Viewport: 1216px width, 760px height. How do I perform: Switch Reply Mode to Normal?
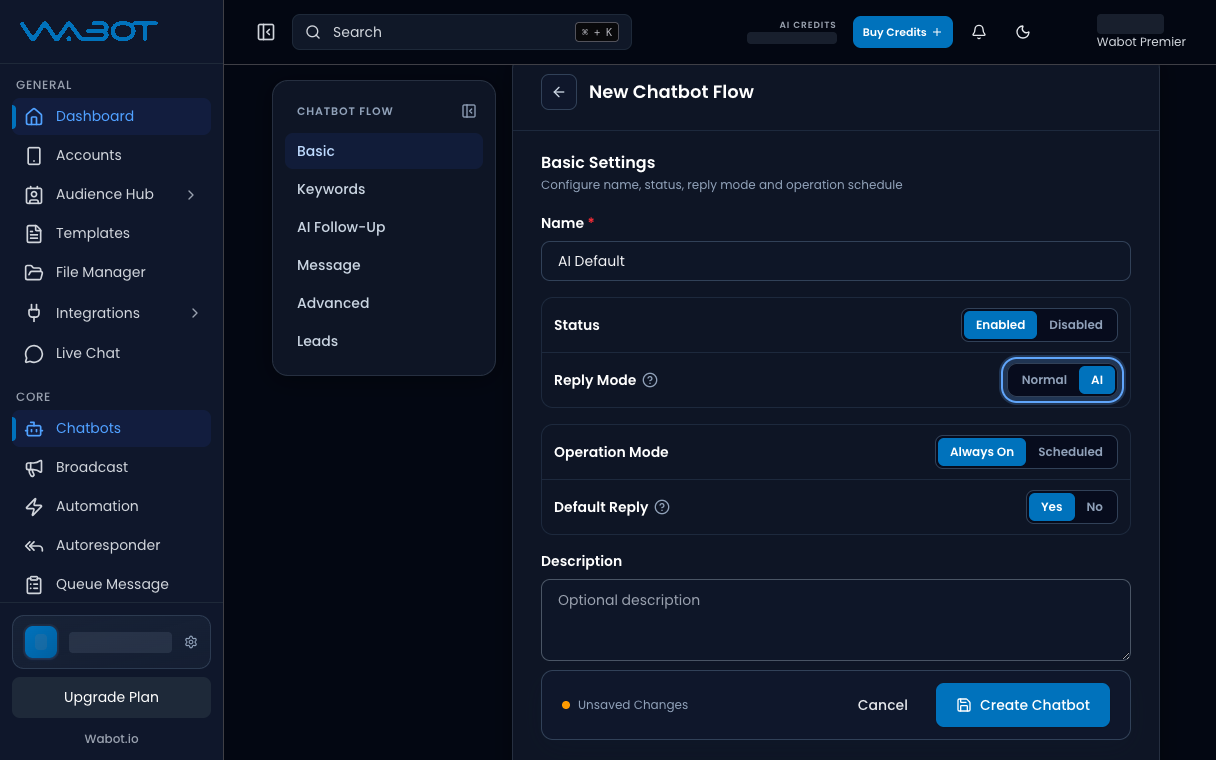[1044, 380]
